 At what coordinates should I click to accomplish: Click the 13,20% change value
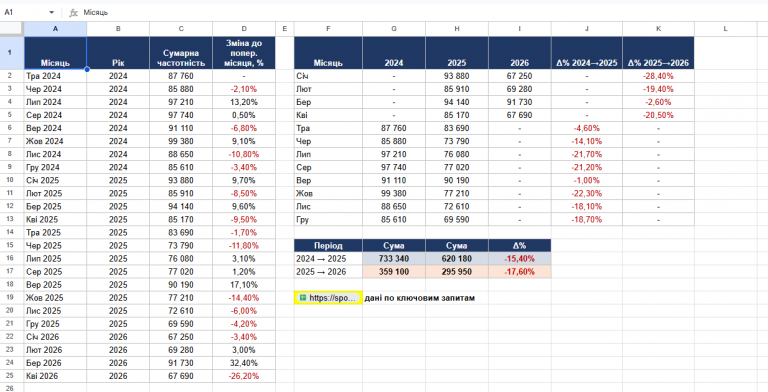point(244,102)
